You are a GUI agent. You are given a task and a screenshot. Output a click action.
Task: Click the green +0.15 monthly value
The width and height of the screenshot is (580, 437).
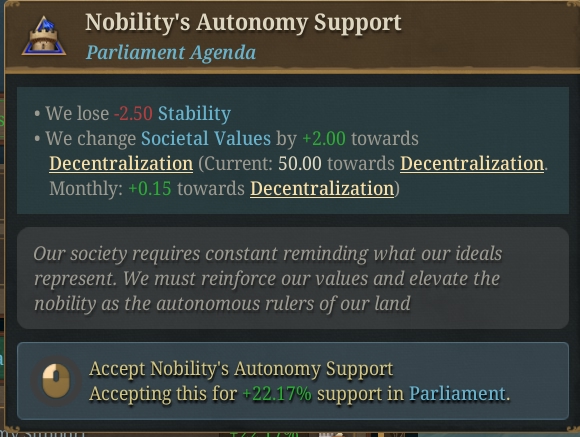(x=150, y=189)
